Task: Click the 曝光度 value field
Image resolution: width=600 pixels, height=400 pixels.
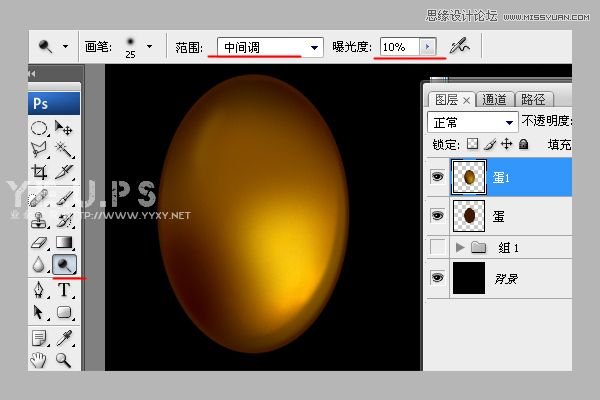Action: pyautogui.click(x=400, y=47)
